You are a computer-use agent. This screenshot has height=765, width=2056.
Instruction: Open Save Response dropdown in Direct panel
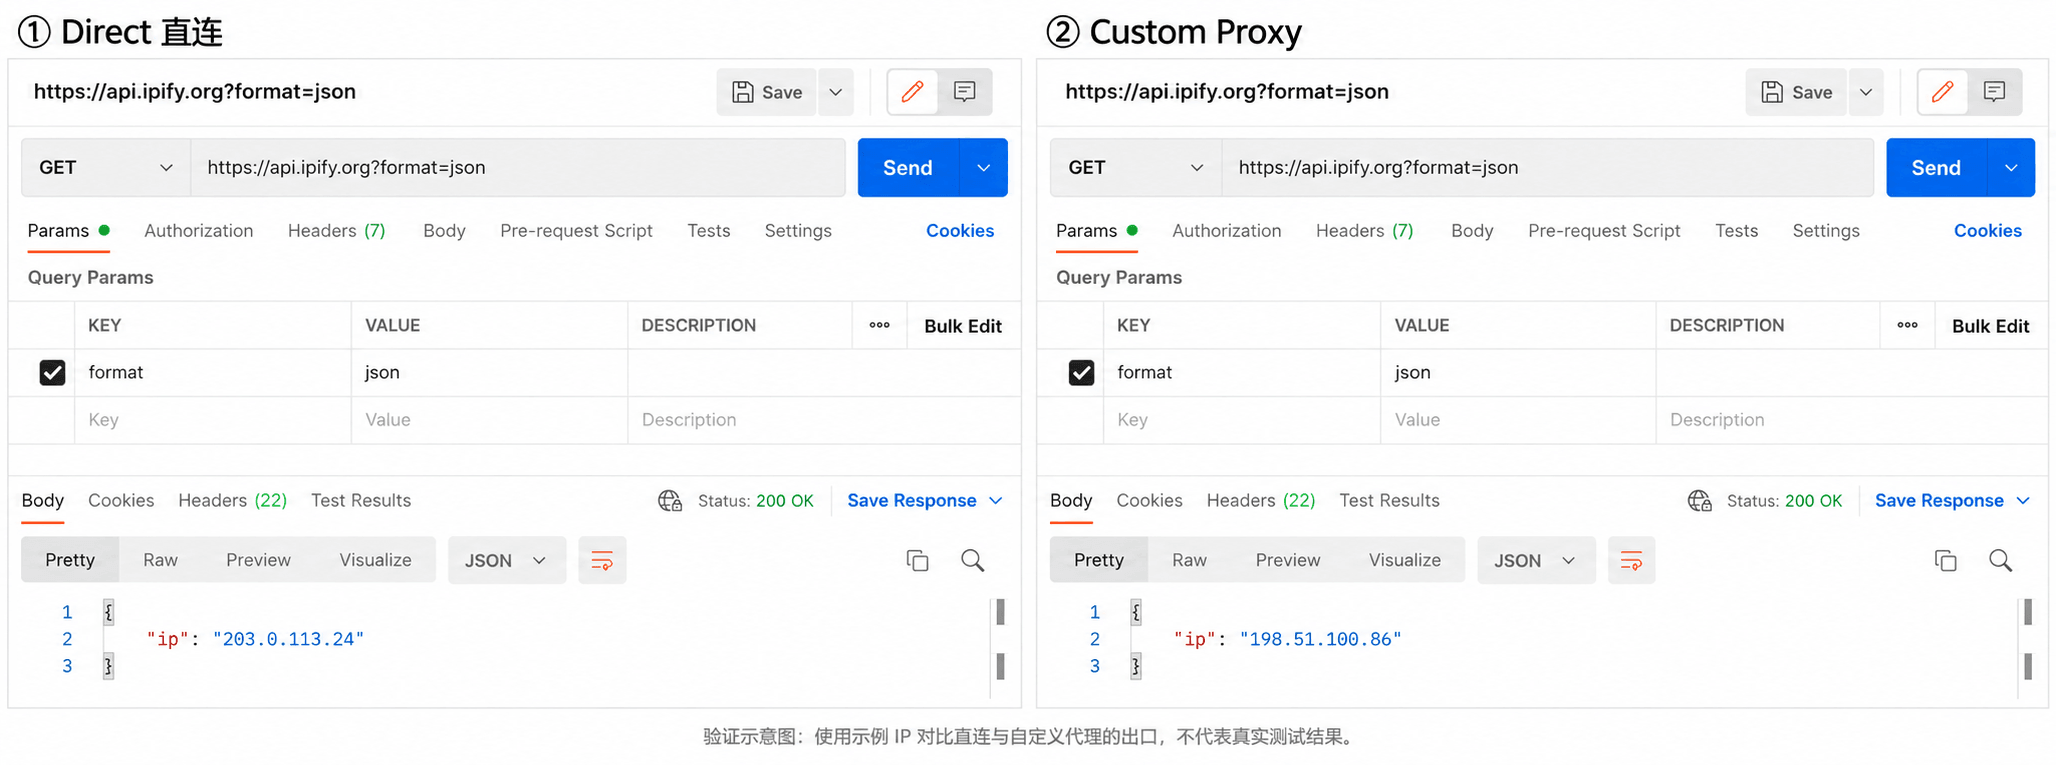(924, 501)
